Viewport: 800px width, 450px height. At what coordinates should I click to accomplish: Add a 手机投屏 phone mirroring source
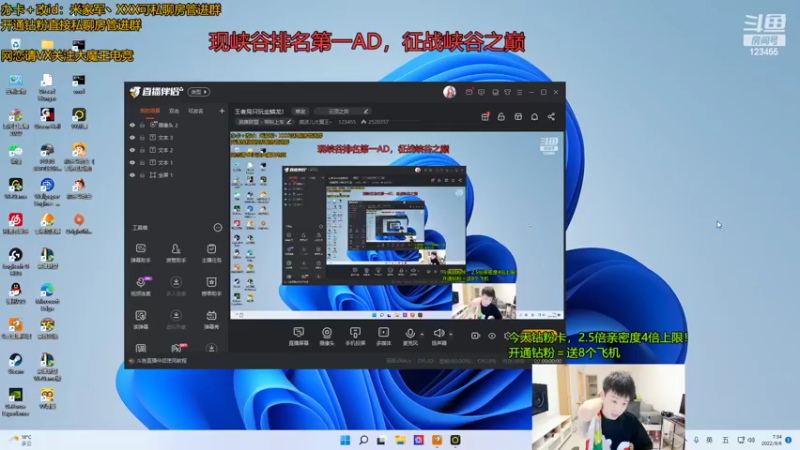pyautogui.click(x=355, y=336)
